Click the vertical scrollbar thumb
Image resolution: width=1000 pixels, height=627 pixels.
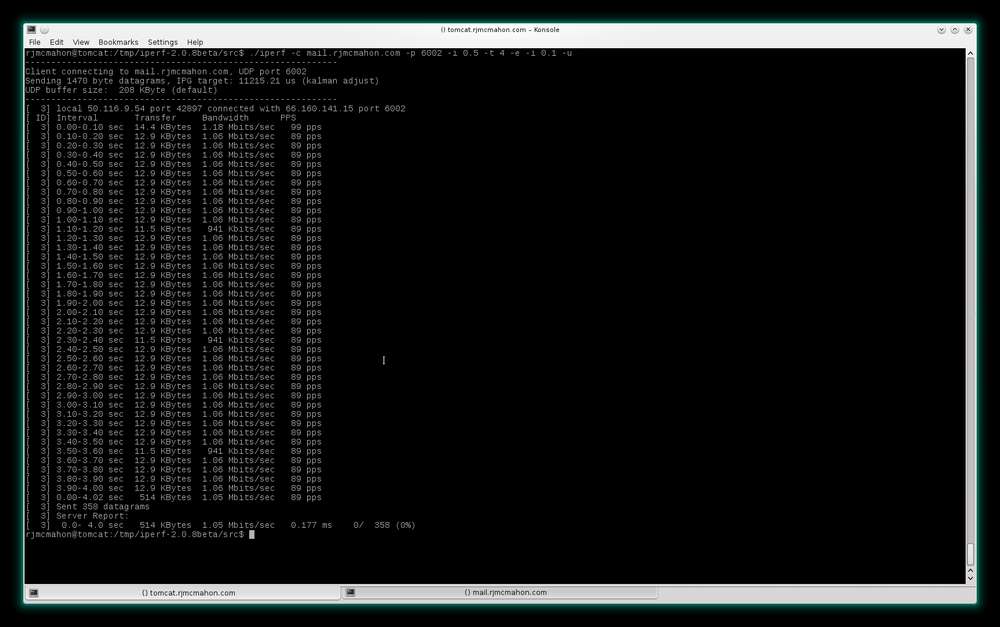971,554
